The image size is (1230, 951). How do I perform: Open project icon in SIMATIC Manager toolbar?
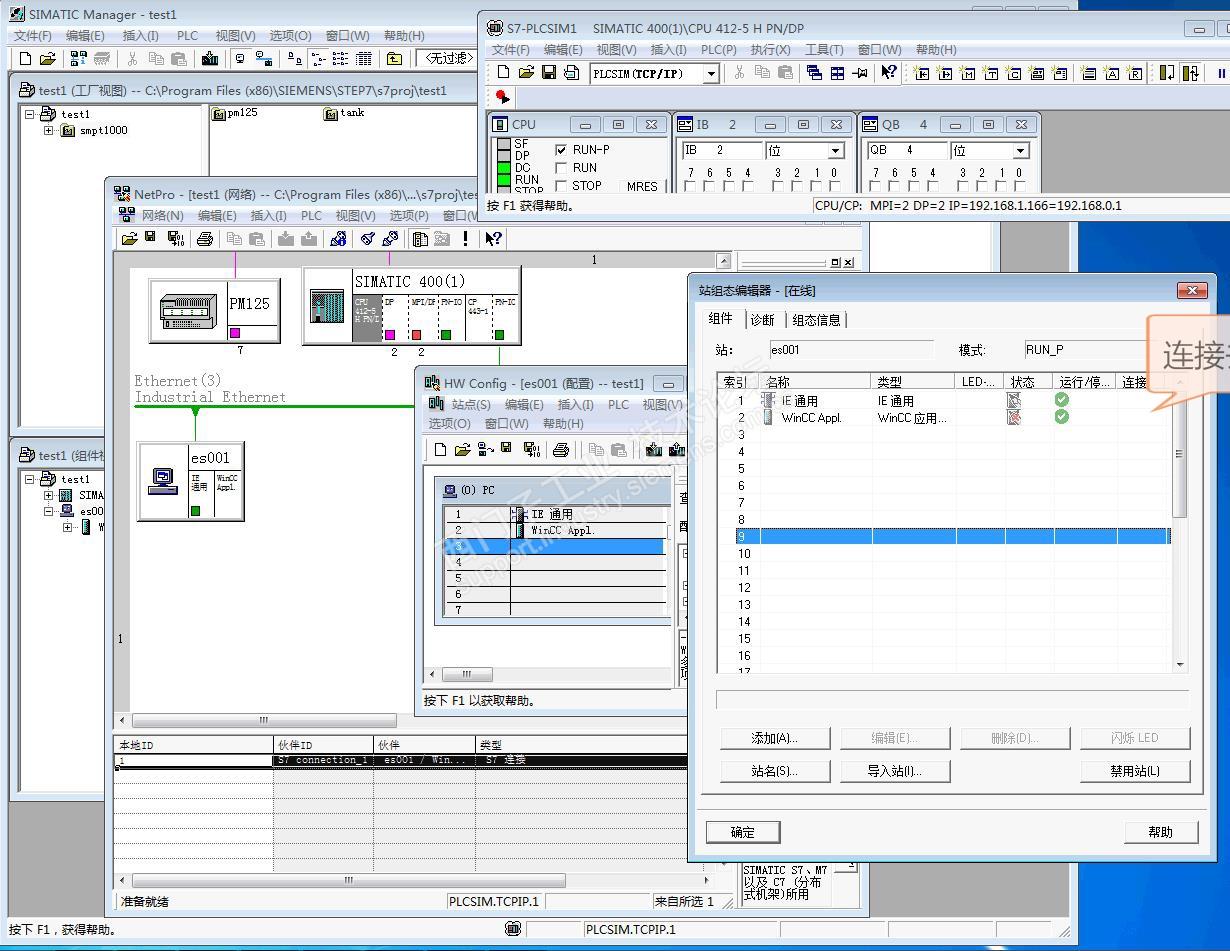point(47,59)
